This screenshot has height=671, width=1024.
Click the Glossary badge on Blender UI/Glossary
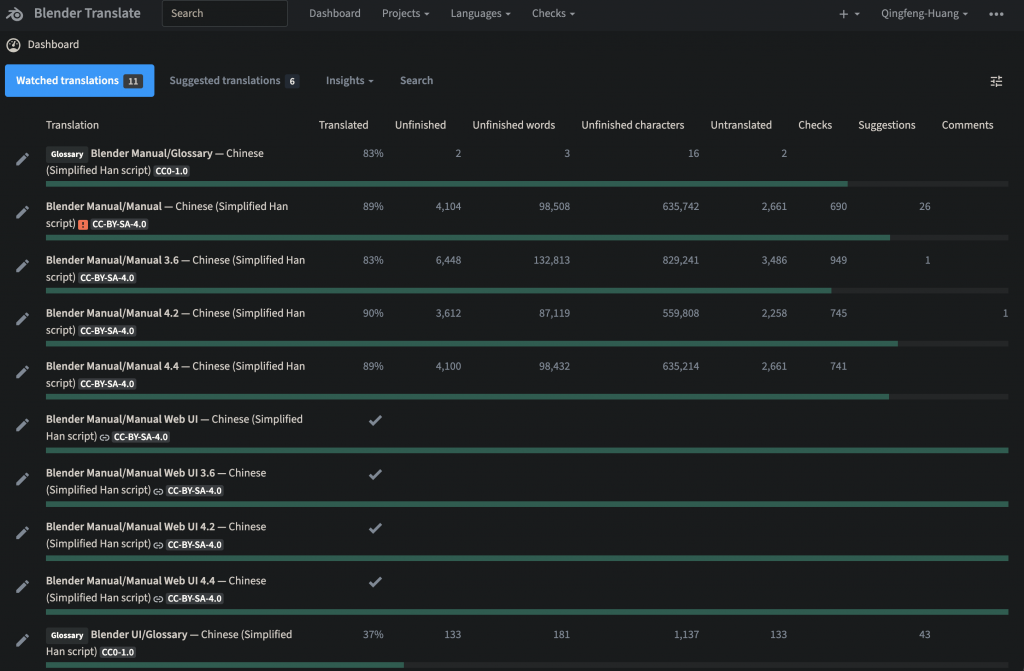[67, 635]
